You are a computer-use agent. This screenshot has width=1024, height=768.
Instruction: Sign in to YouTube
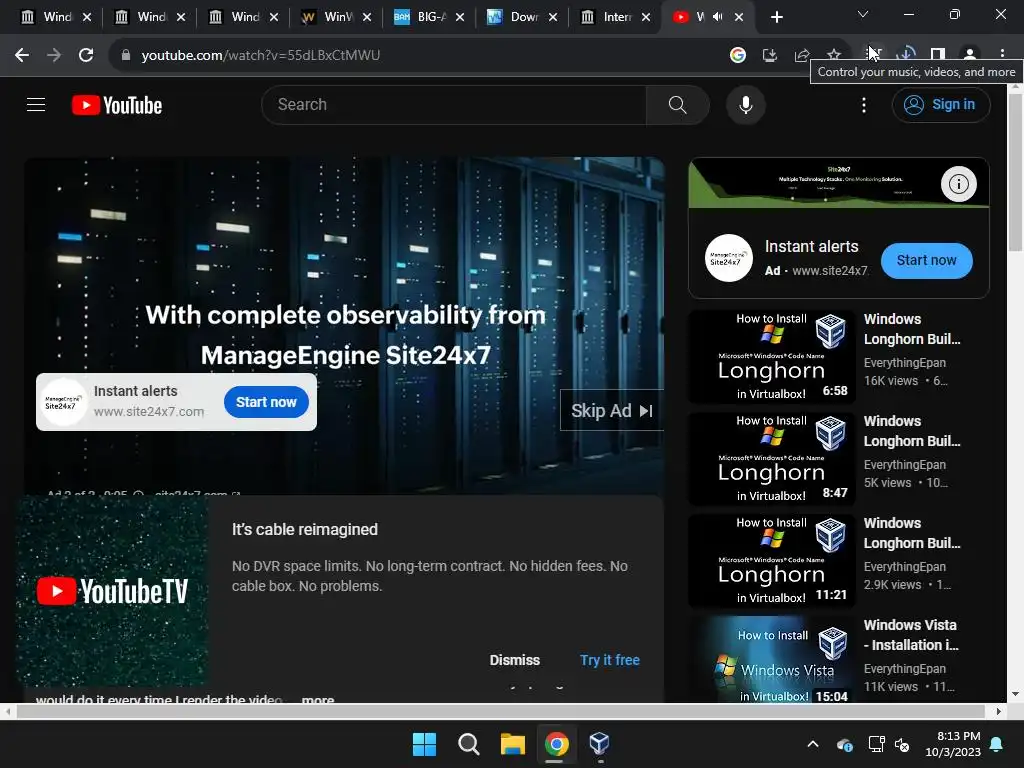pos(940,104)
